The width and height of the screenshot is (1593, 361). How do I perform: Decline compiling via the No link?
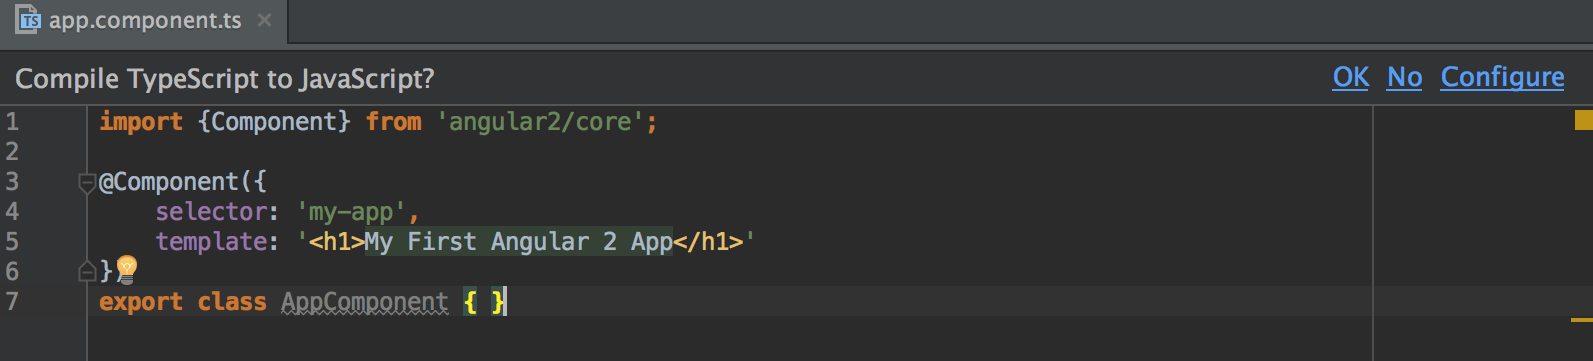tap(1404, 77)
